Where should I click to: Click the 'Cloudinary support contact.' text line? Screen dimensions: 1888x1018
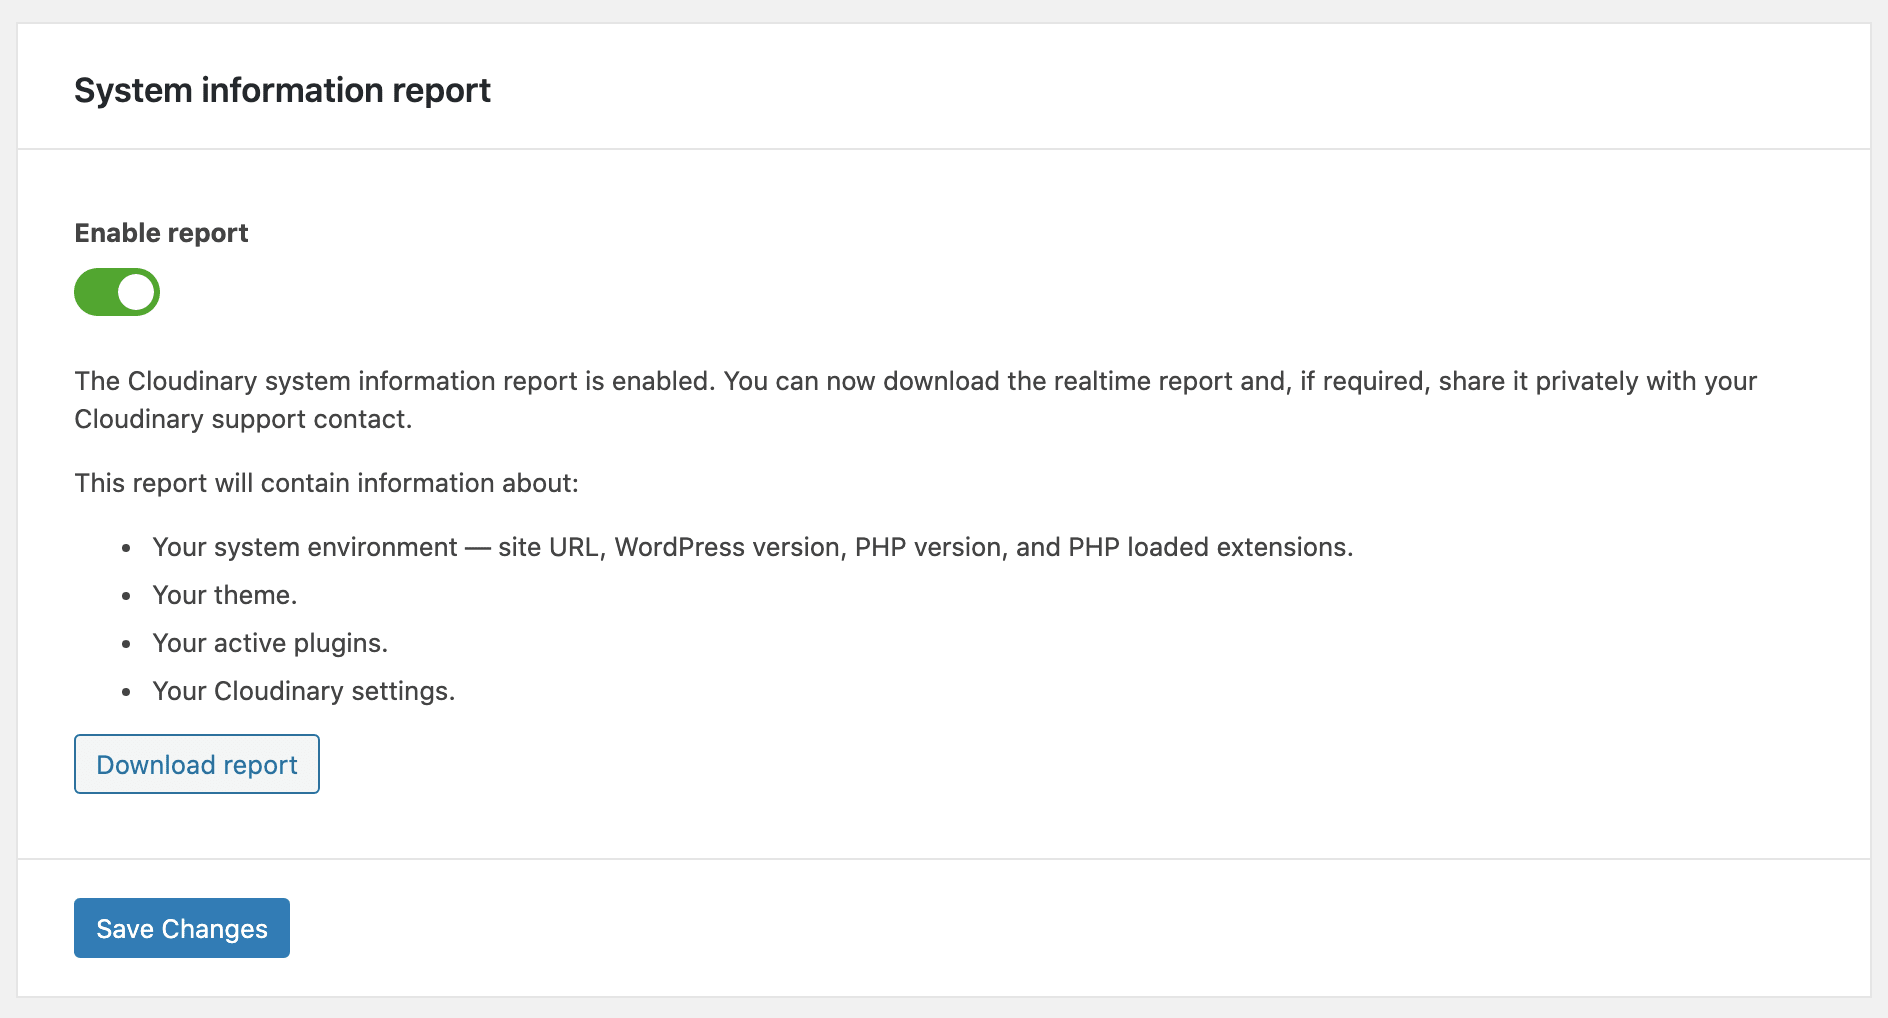tap(243, 419)
